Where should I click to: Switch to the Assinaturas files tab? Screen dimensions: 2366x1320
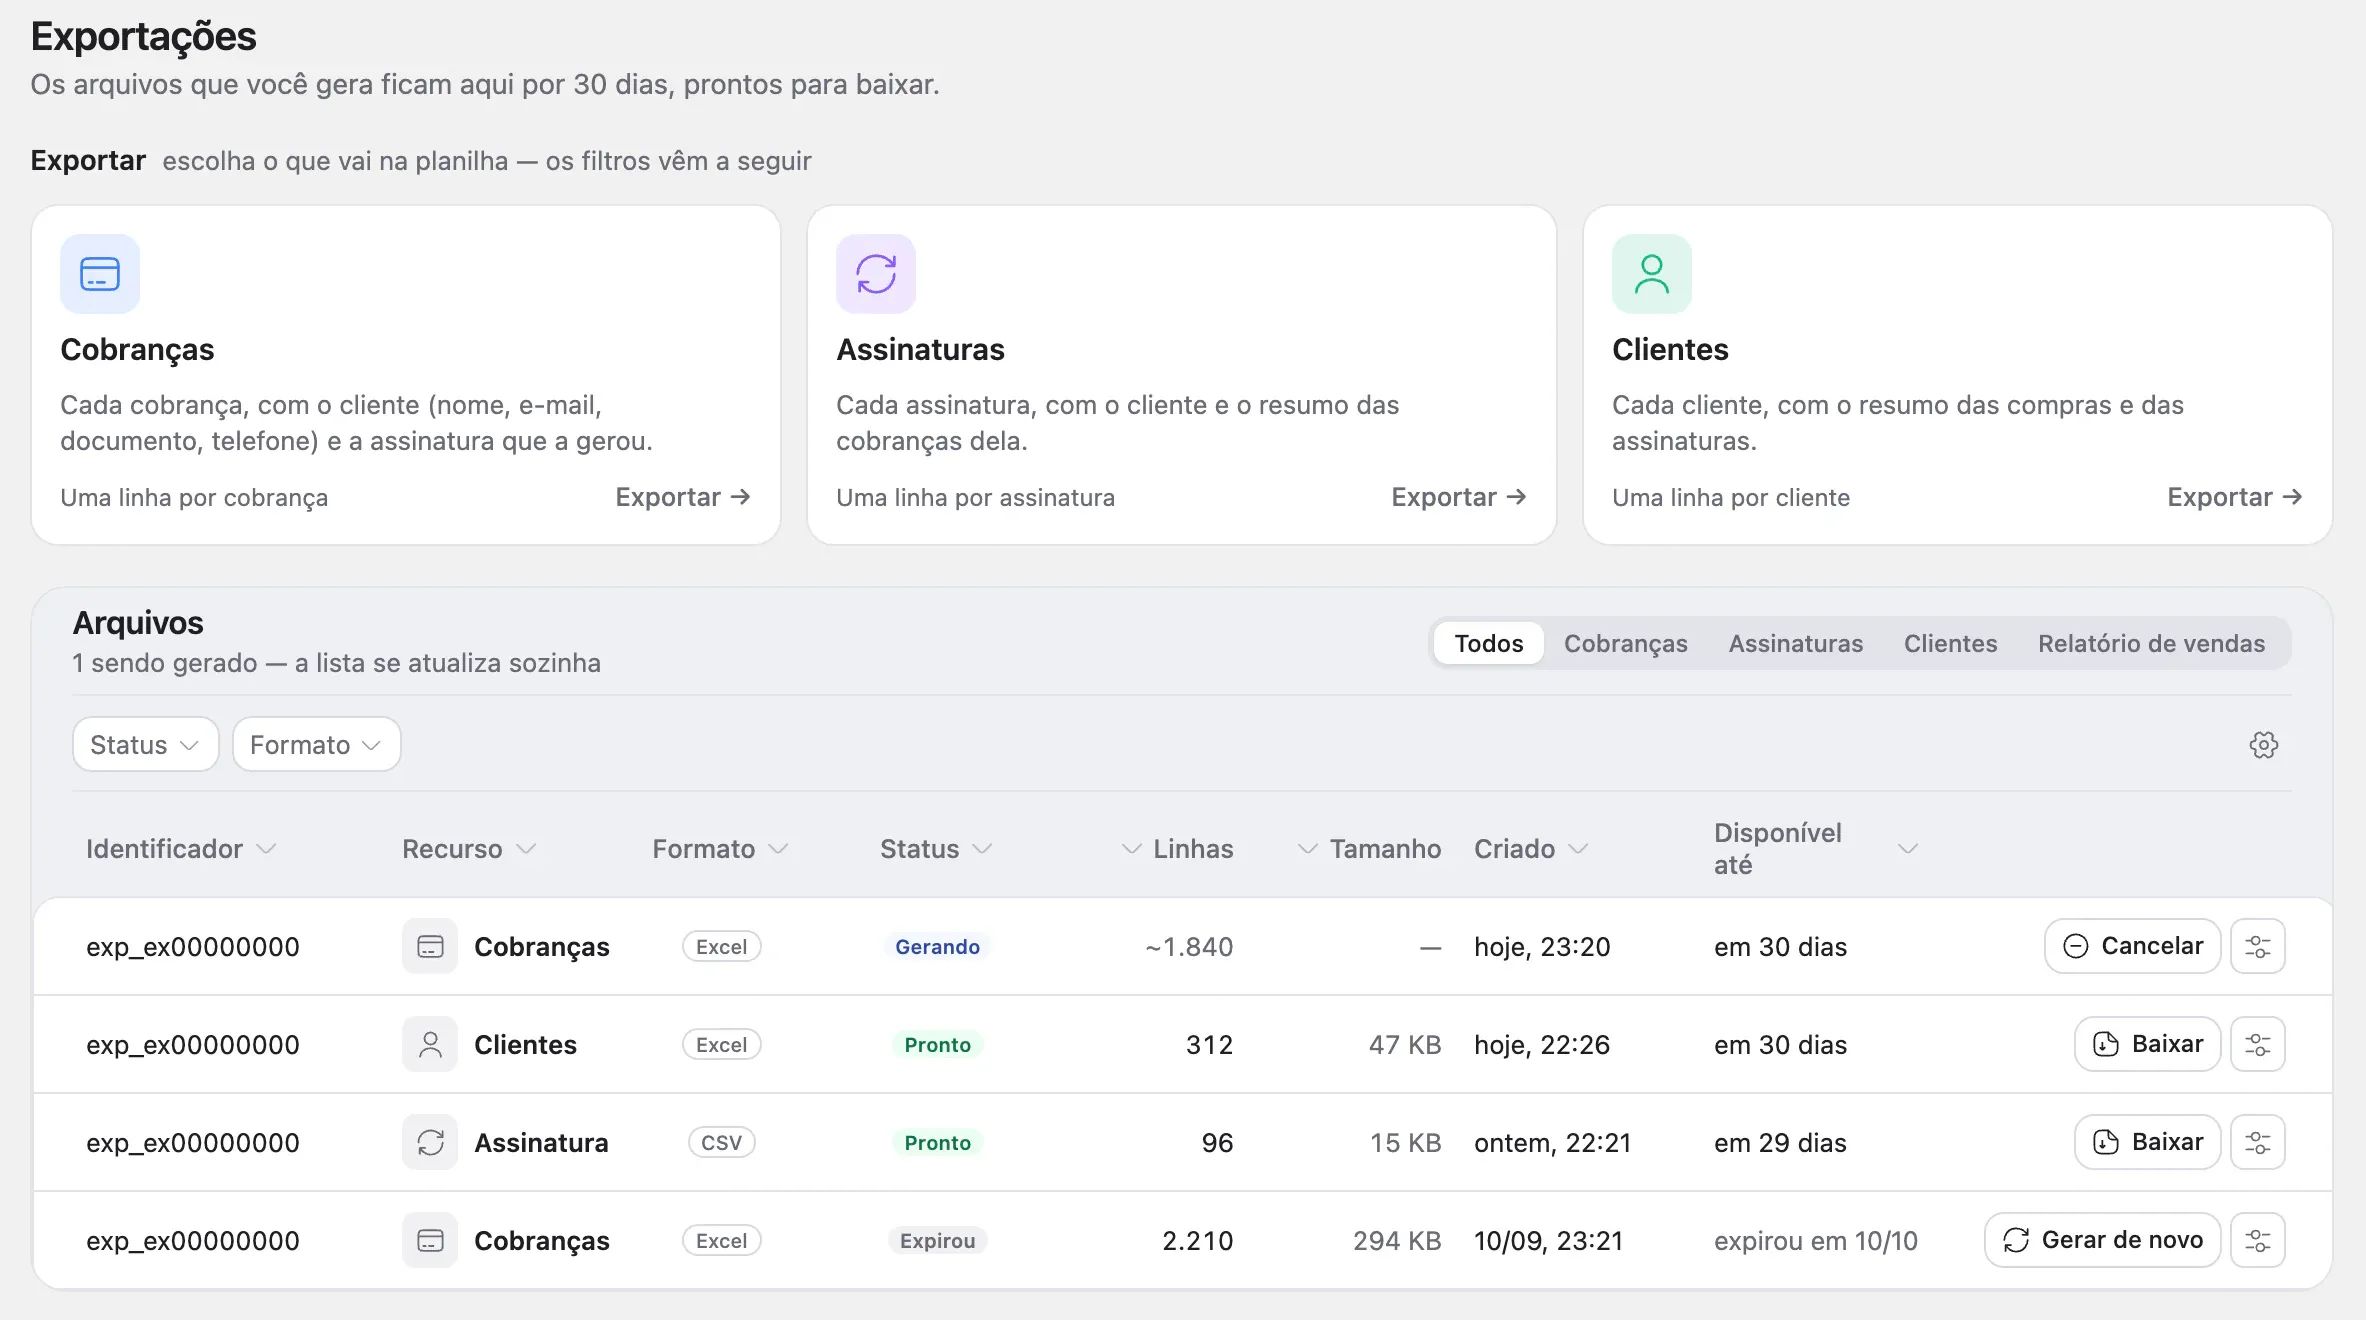tap(1795, 643)
